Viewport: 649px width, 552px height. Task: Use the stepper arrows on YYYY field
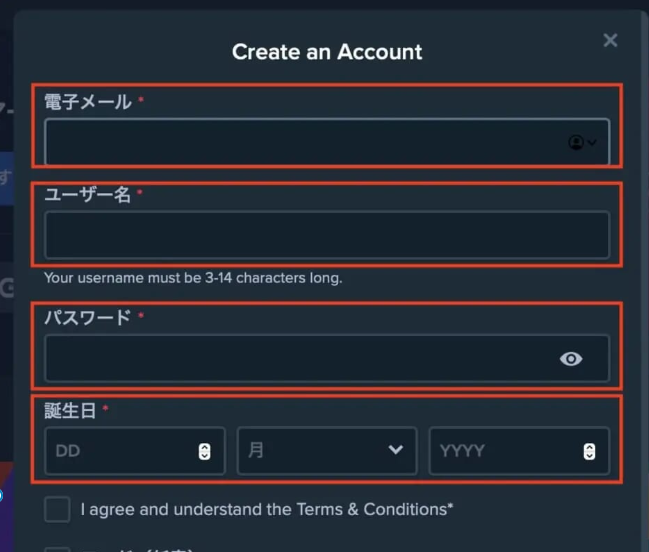[x=589, y=451]
